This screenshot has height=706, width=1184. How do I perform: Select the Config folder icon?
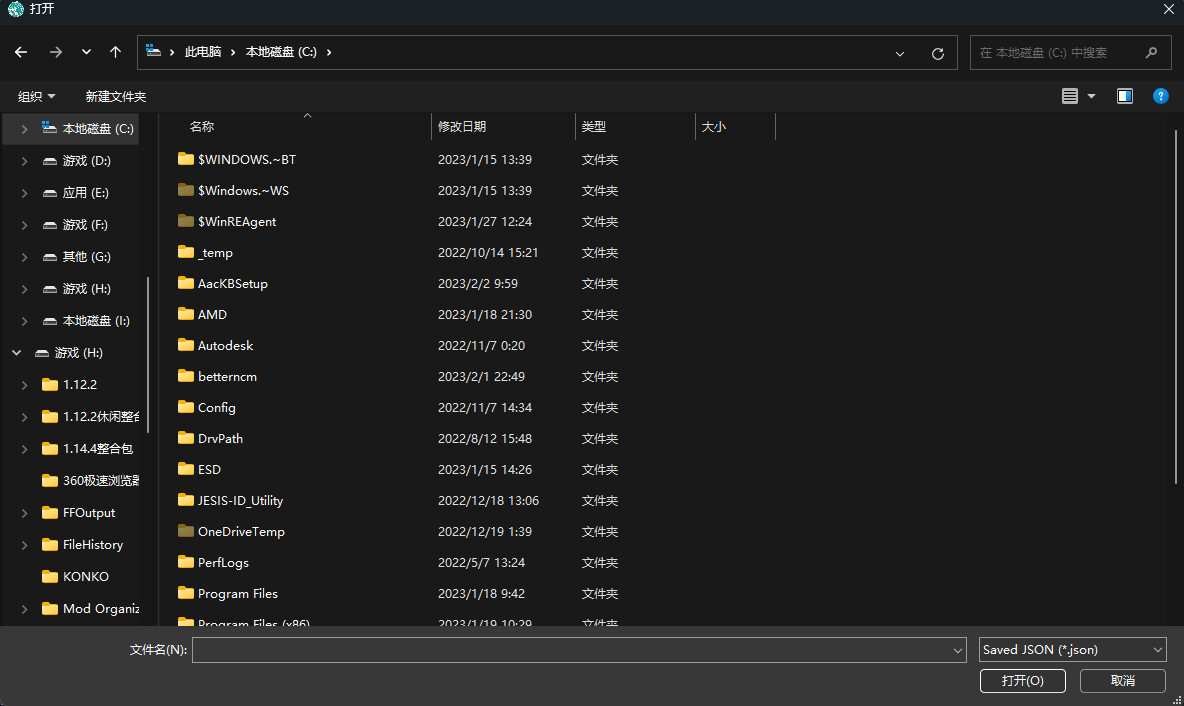tap(186, 406)
